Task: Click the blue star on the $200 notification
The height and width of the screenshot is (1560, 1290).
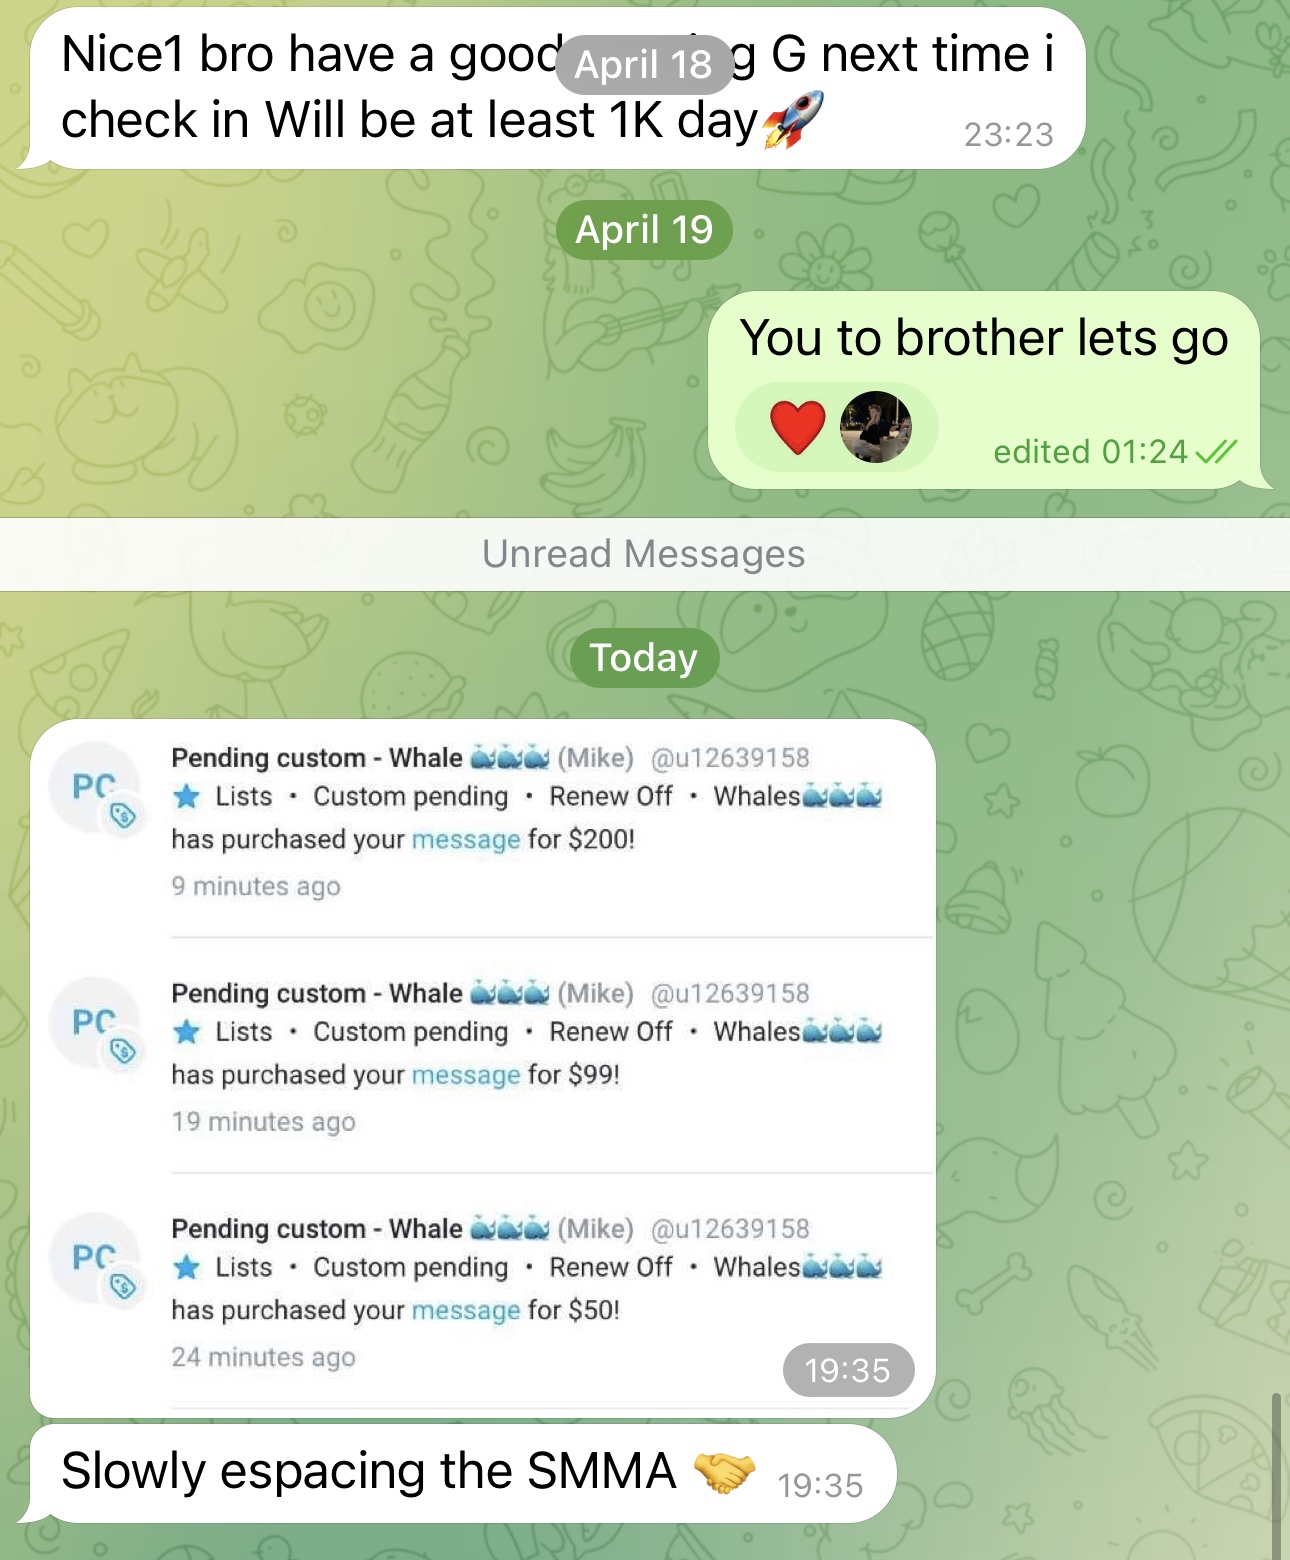Action: click(x=187, y=796)
